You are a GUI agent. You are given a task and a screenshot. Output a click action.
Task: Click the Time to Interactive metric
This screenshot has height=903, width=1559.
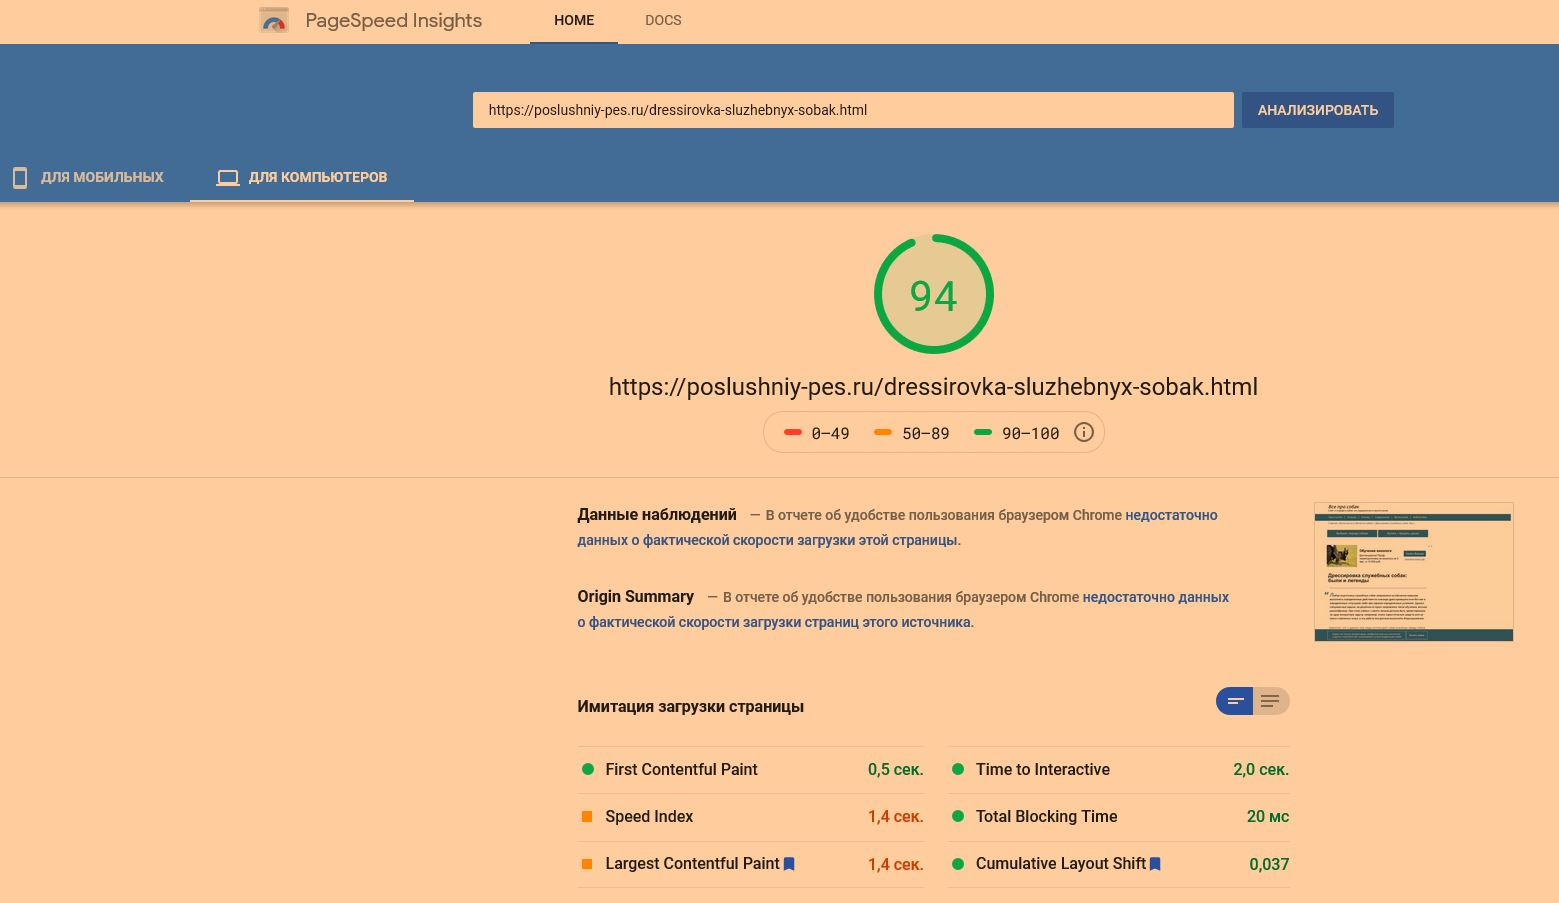coord(1119,770)
